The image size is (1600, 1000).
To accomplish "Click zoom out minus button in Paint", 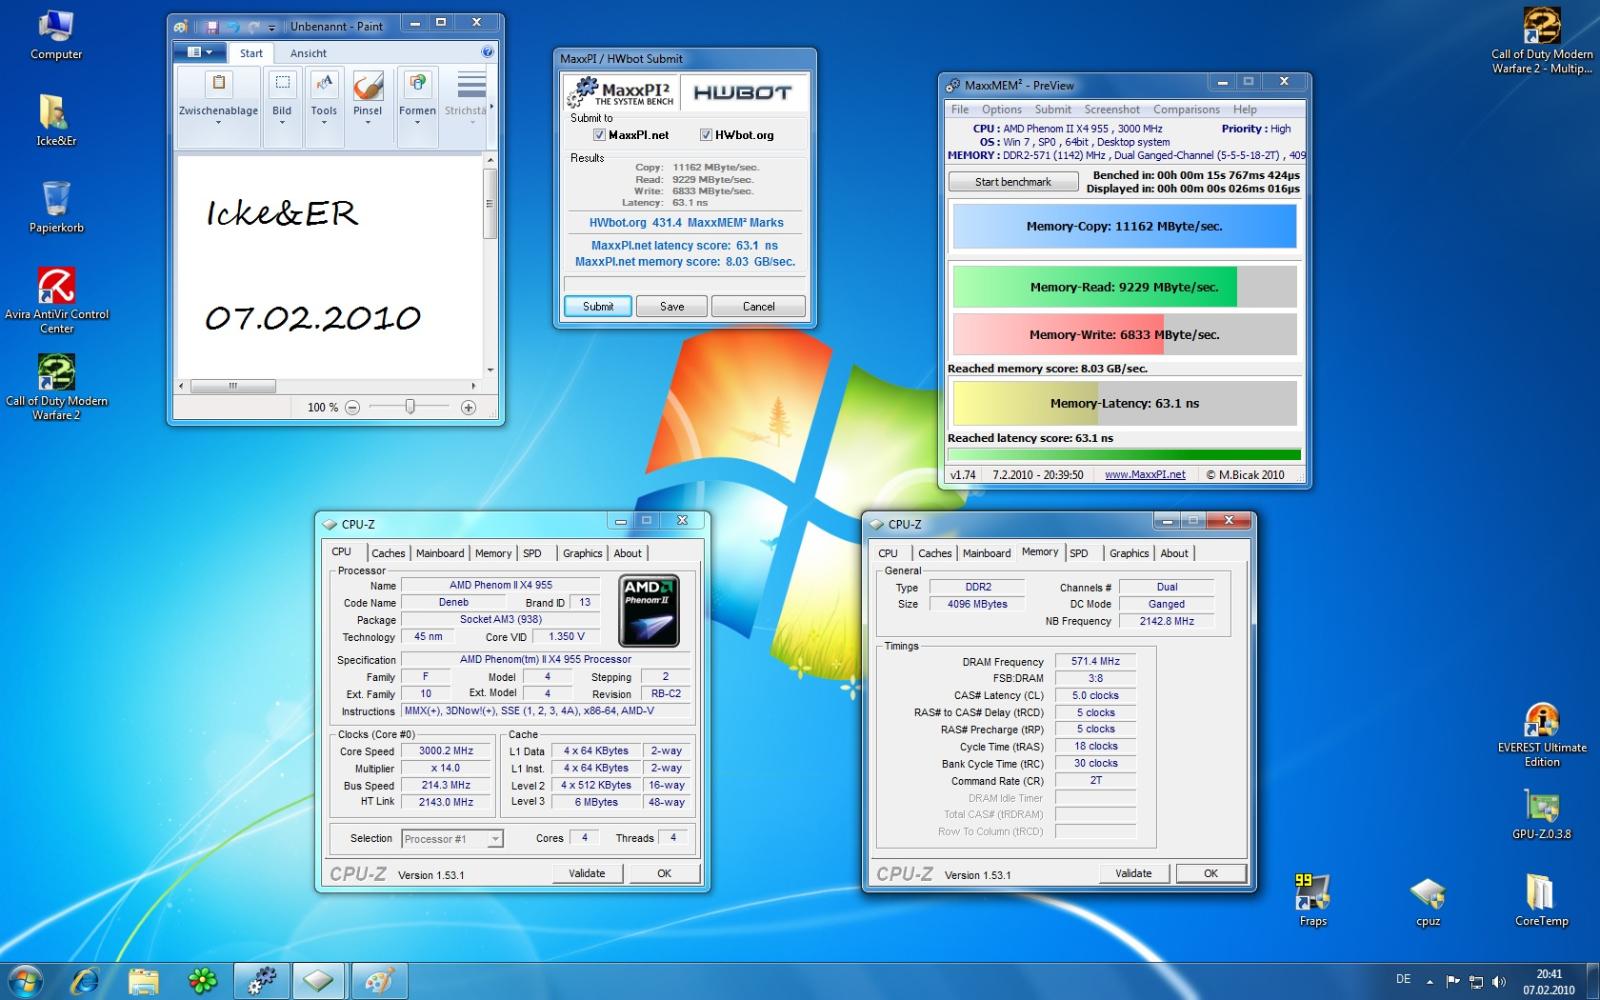I will [x=352, y=407].
